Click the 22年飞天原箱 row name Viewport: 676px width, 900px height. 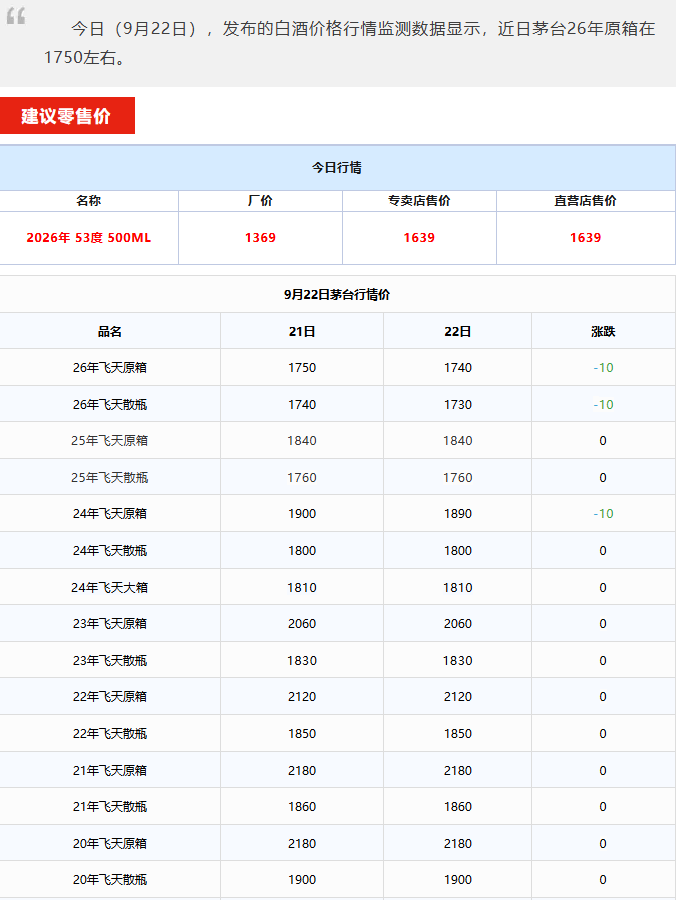pos(110,696)
